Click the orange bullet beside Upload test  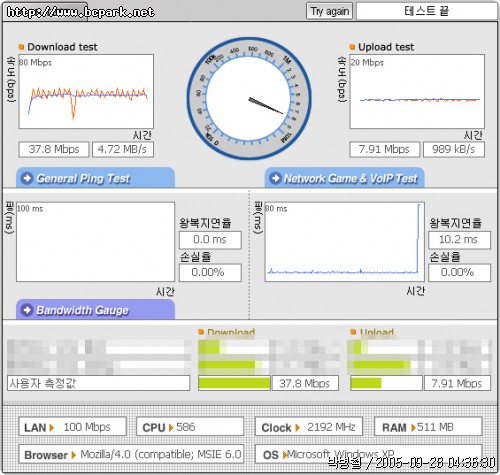coord(352,47)
